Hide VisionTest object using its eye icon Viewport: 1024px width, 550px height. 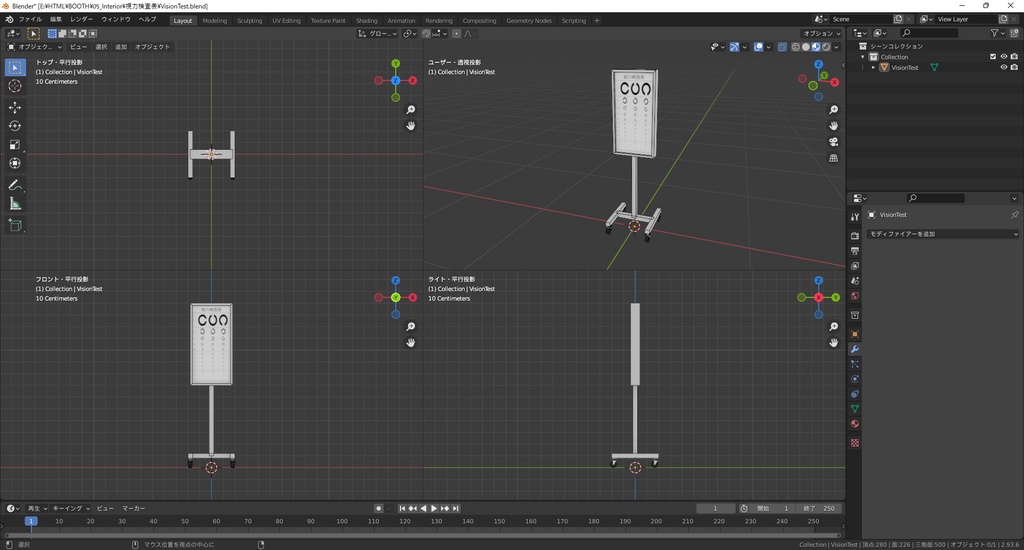1003,67
